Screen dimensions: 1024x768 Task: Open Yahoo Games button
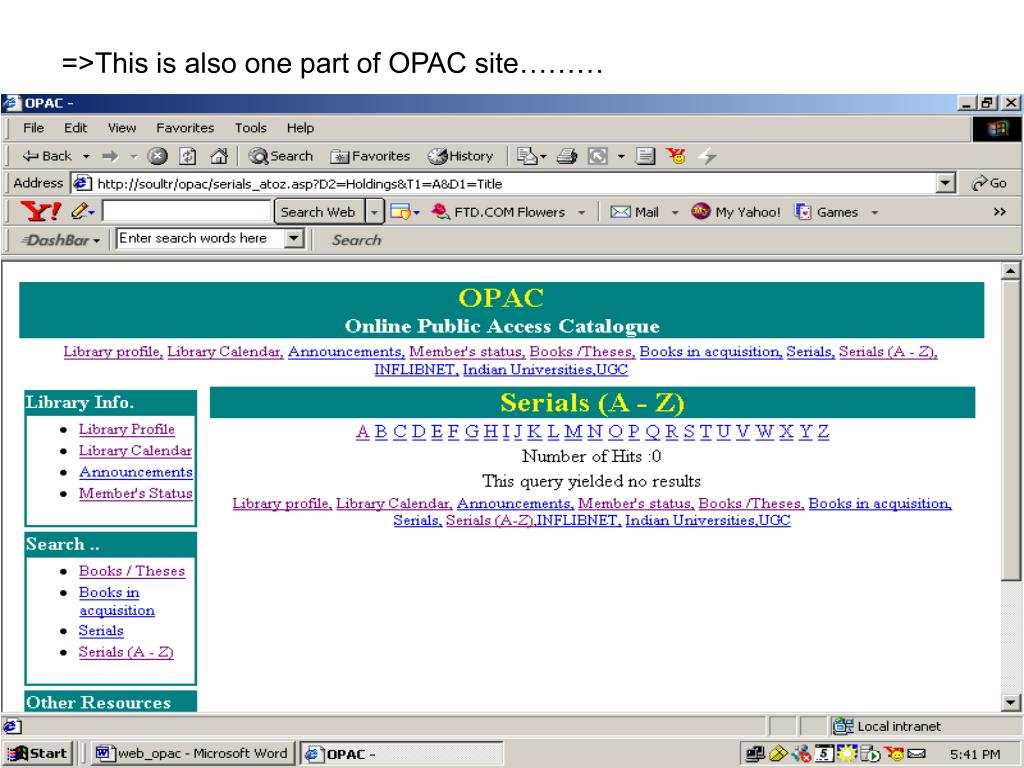pyautogui.click(x=826, y=212)
